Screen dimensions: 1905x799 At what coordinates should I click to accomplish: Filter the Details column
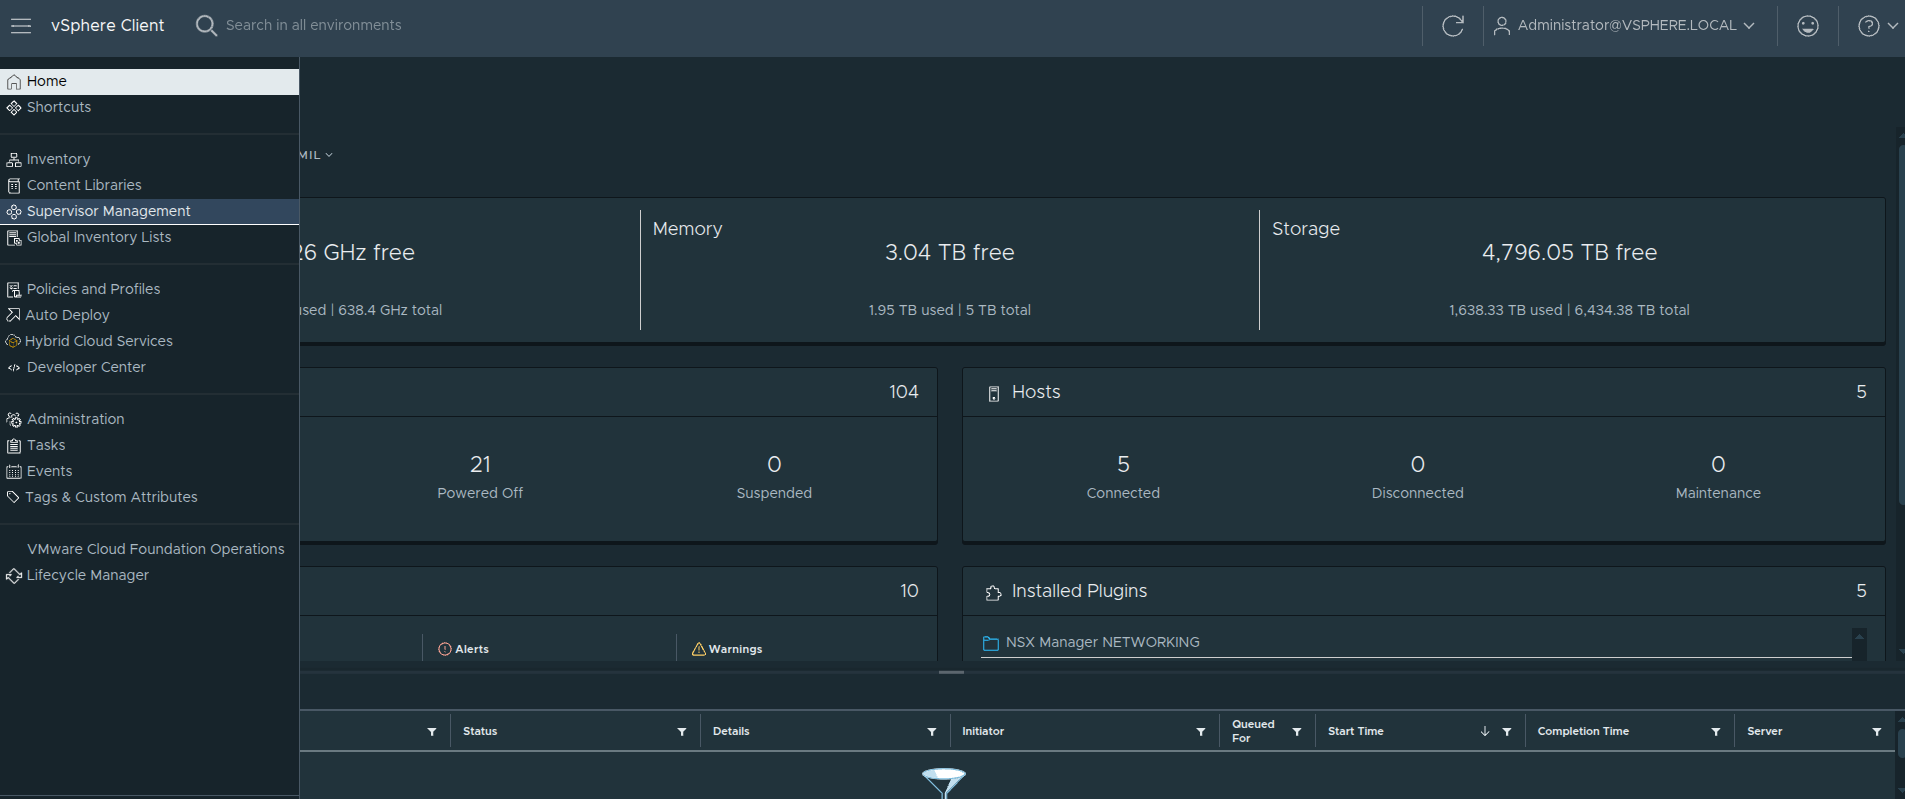pos(932,732)
